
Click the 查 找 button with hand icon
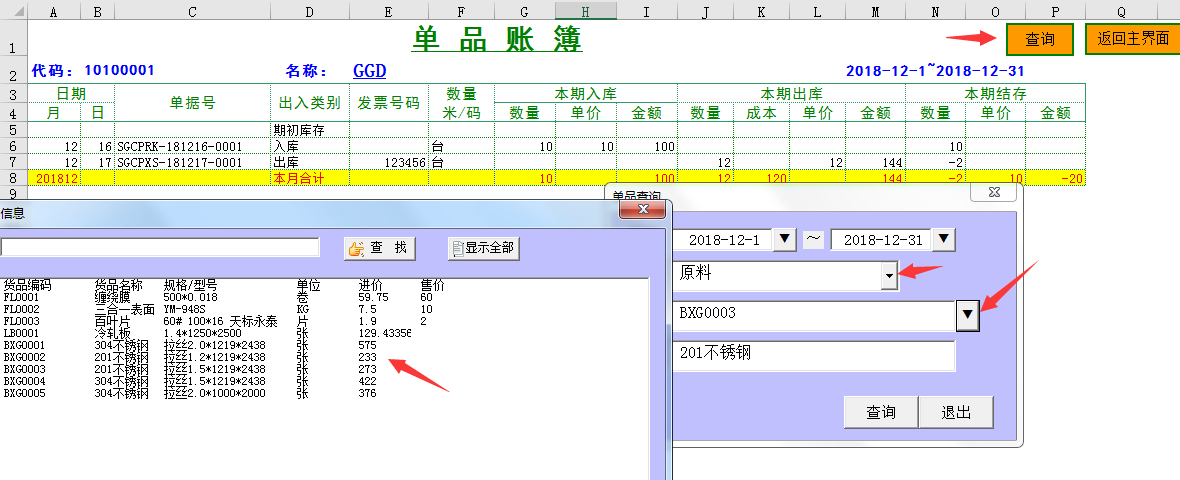[x=380, y=248]
